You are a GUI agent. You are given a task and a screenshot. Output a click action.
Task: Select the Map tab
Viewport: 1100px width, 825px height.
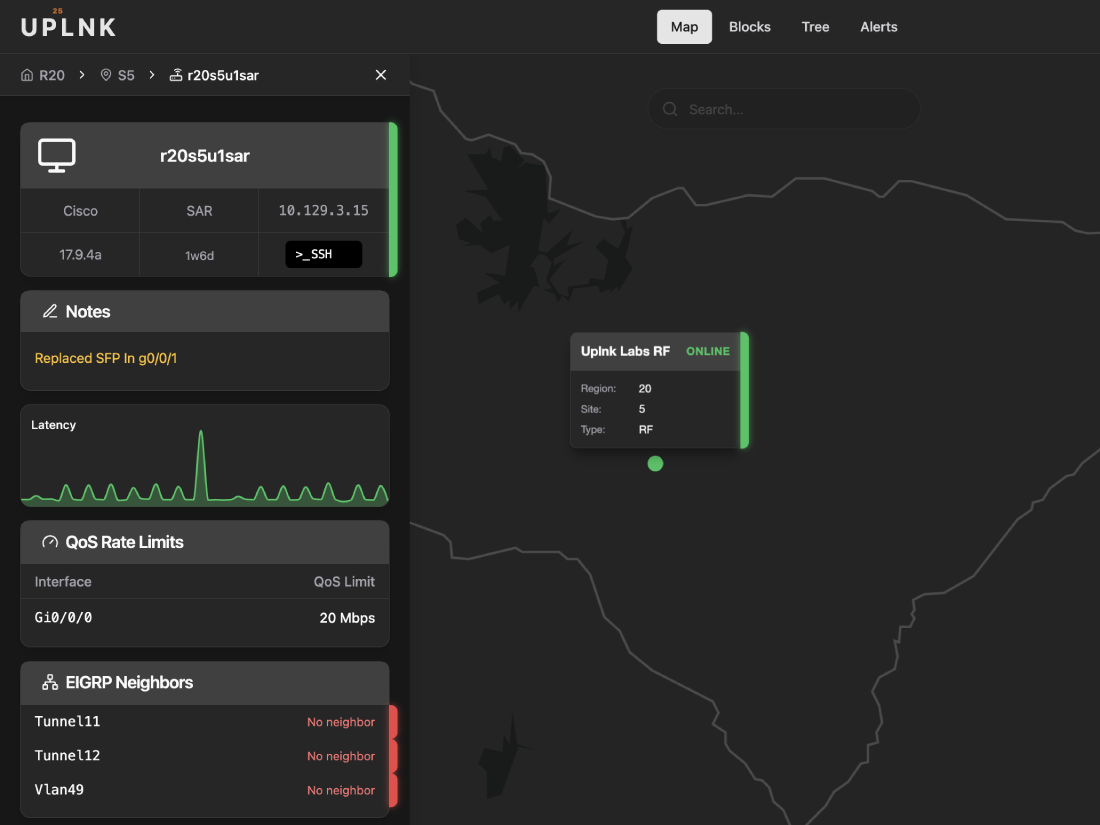[x=684, y=27]
